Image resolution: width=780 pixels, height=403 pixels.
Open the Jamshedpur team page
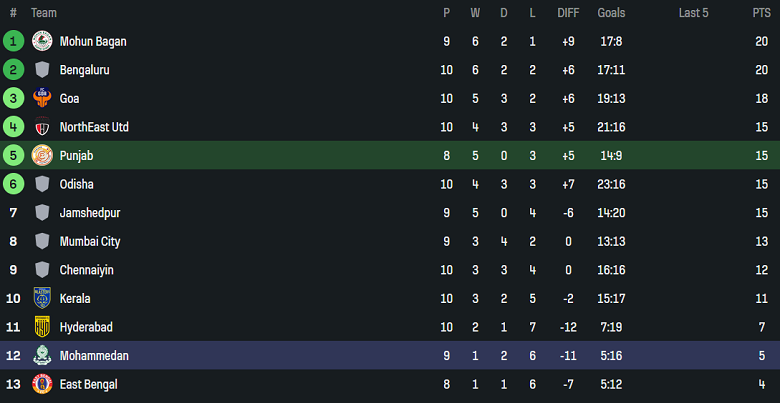point(90,213)
